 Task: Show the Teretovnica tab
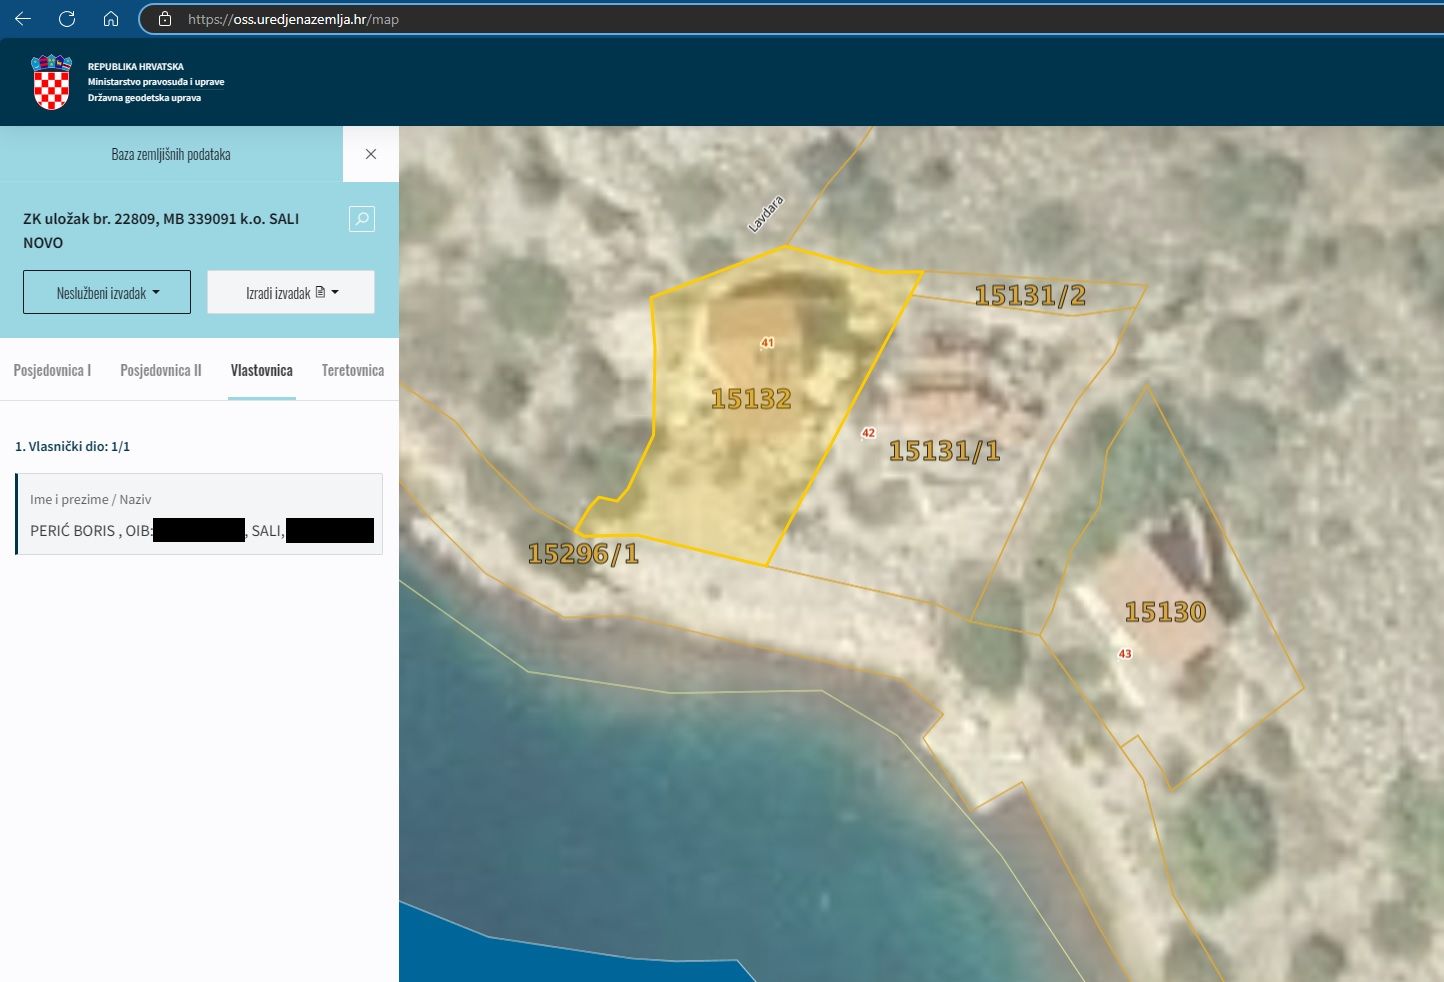(353, 370)
